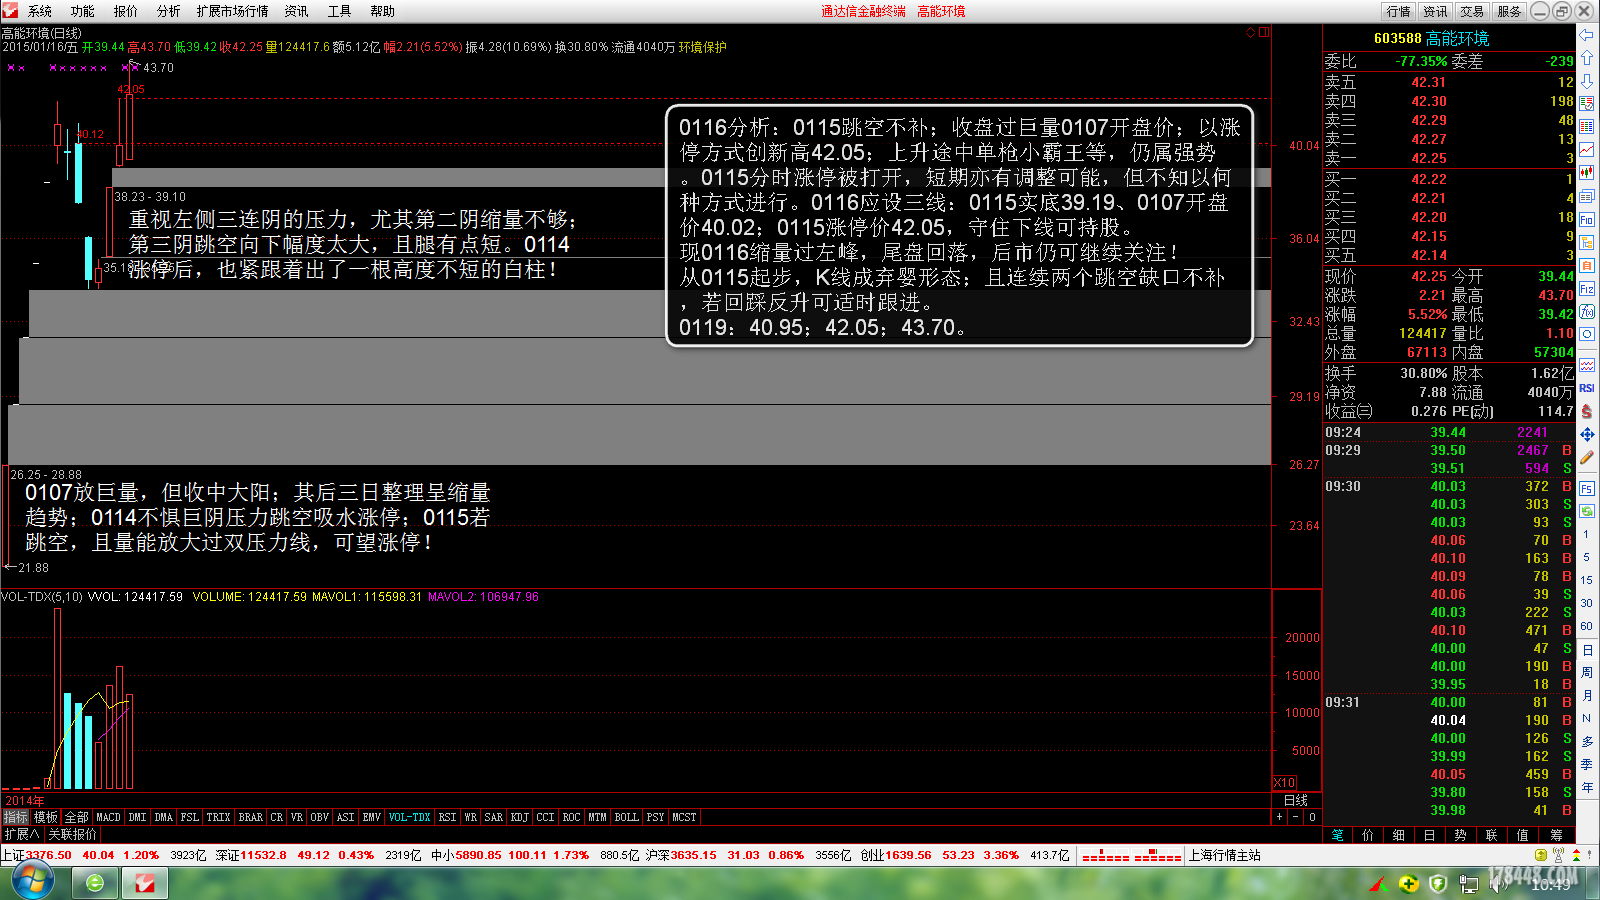Image resolution: width=1600 pixels, height=900 pixels.
Task: Select the 日 daily period in sidebar
Action: coord(1587,650)
